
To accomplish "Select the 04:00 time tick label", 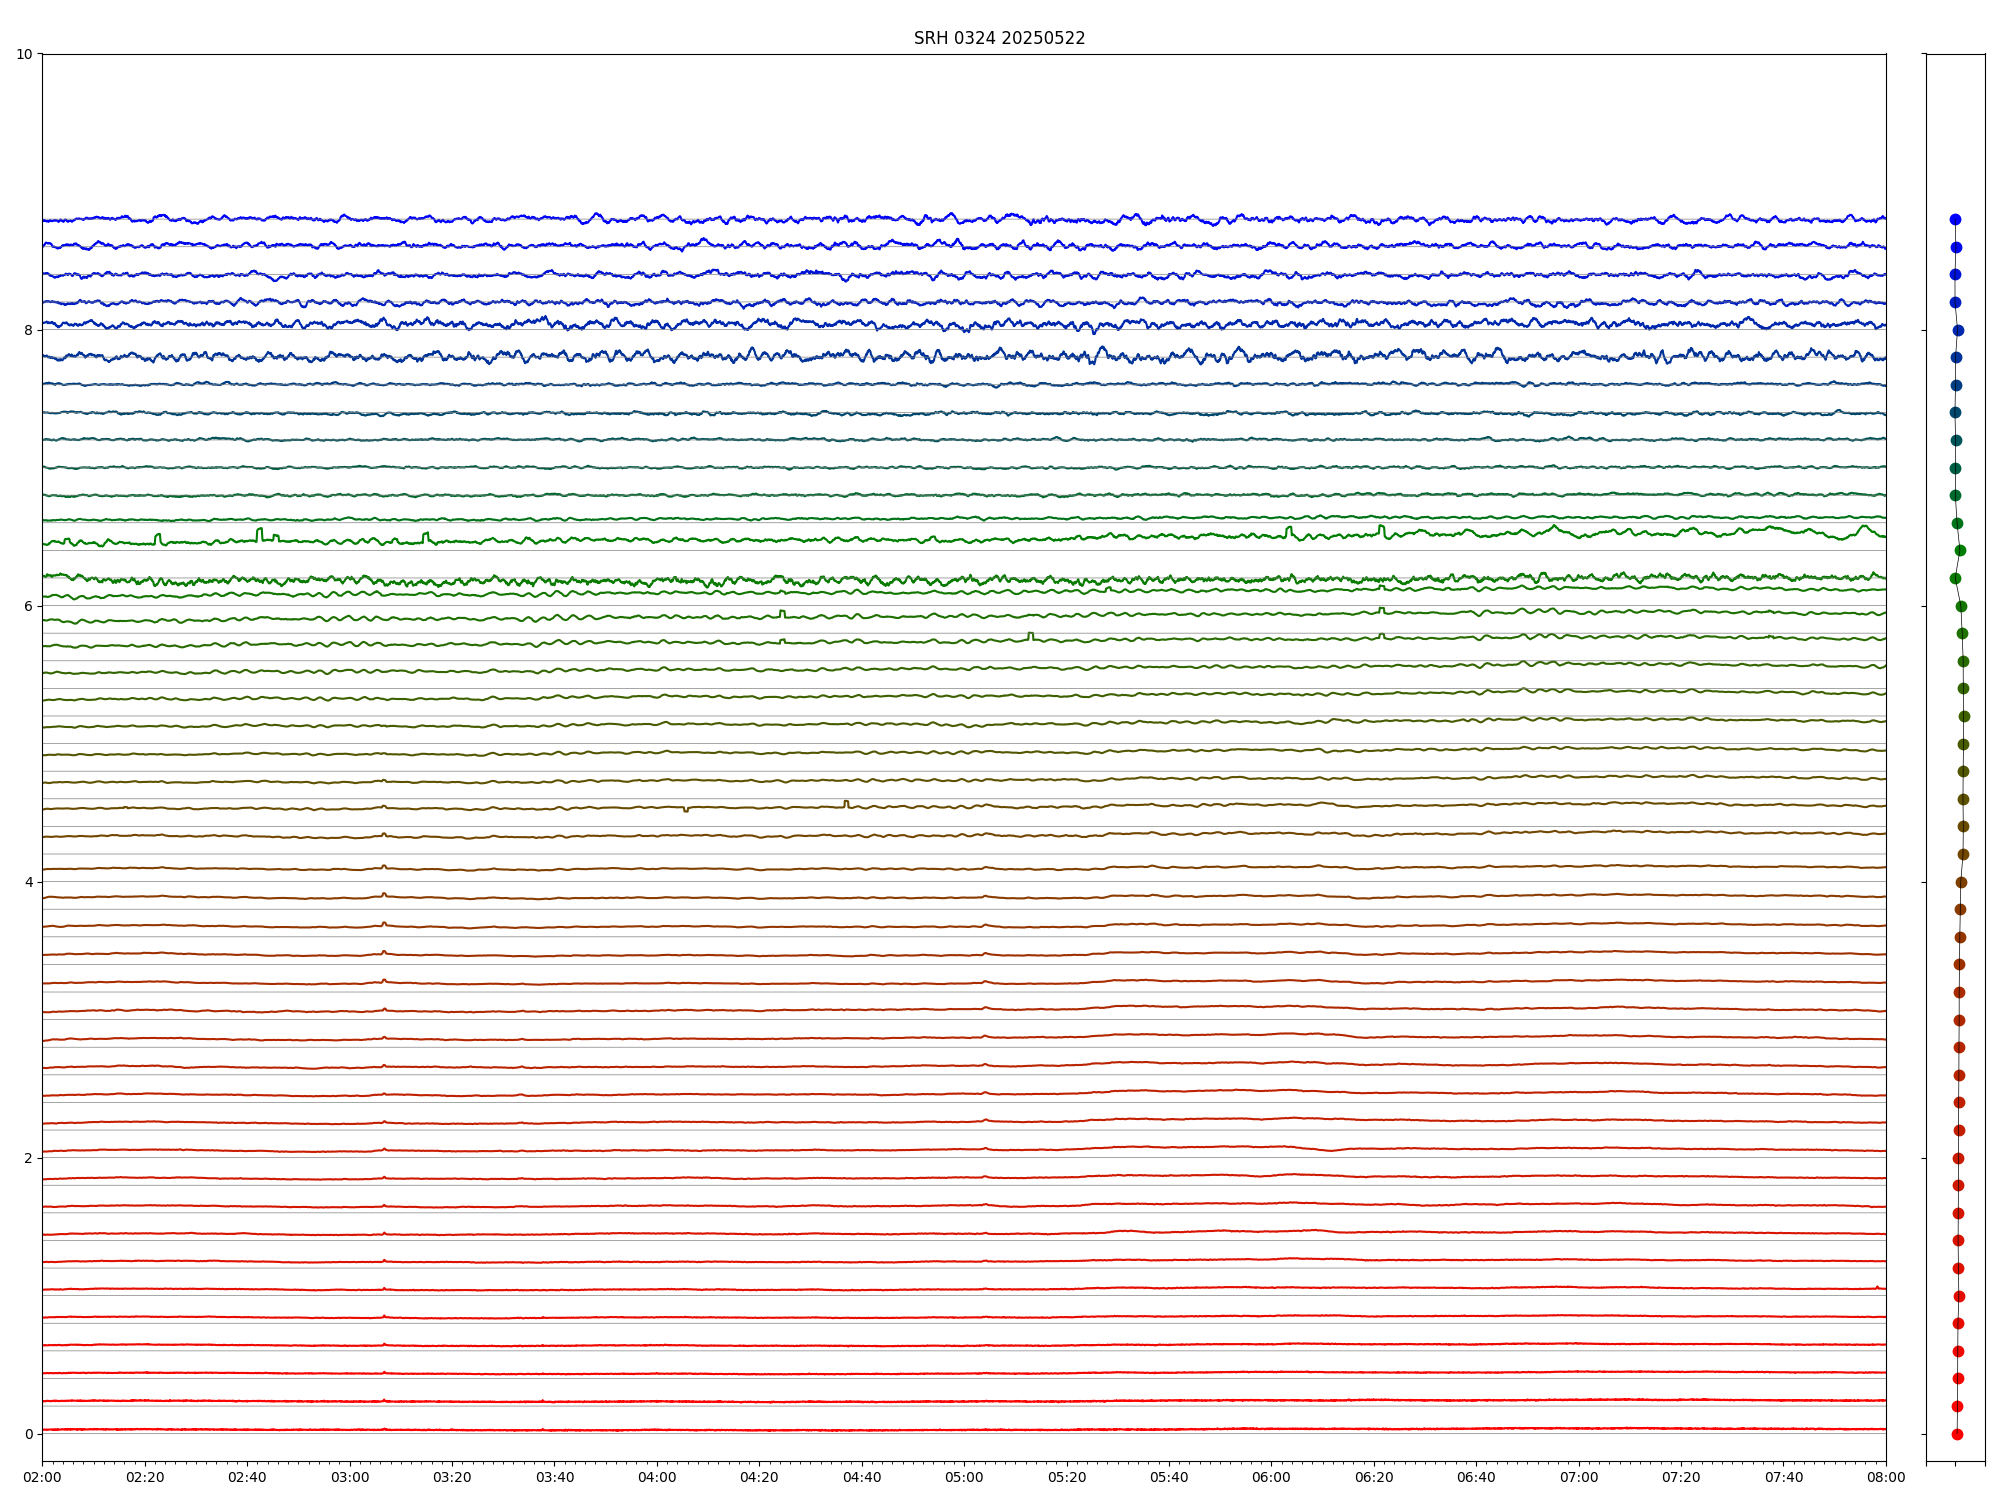I will pyautogui.click(x=657, y=1477).
